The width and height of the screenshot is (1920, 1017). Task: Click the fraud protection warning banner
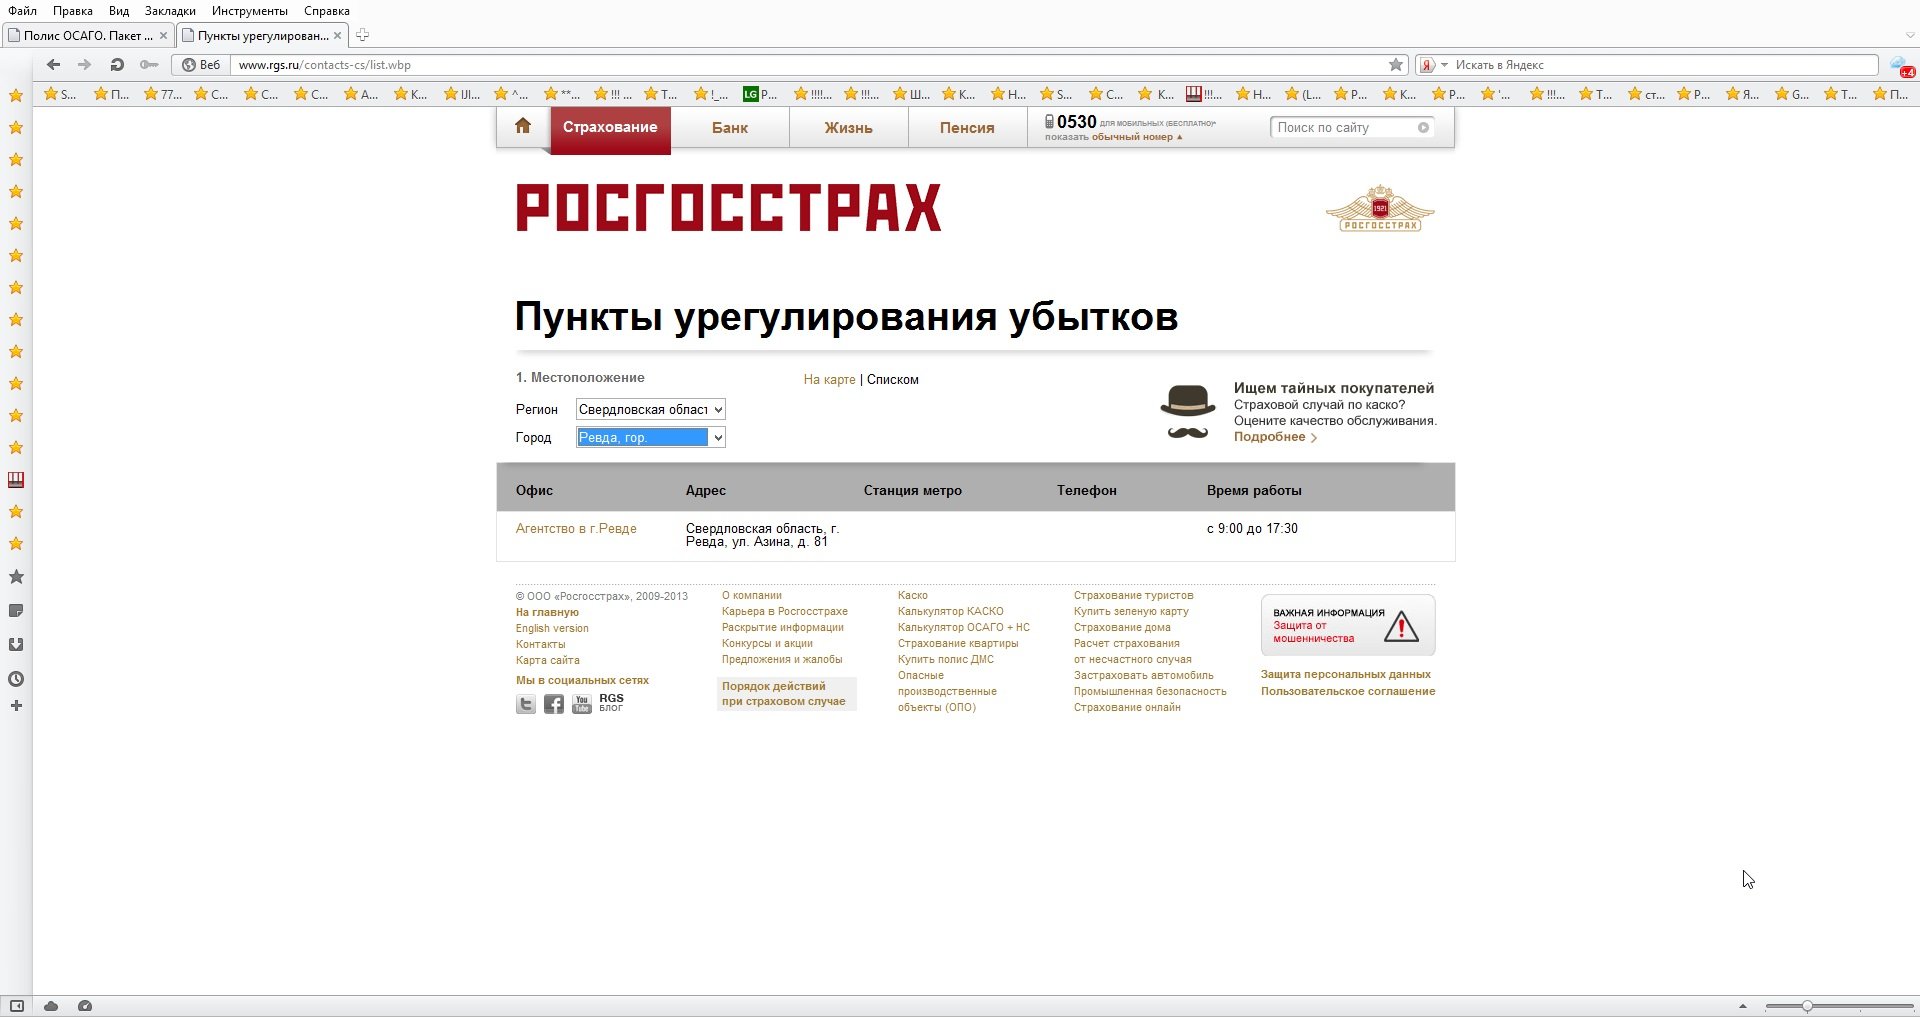(1347, 625)
